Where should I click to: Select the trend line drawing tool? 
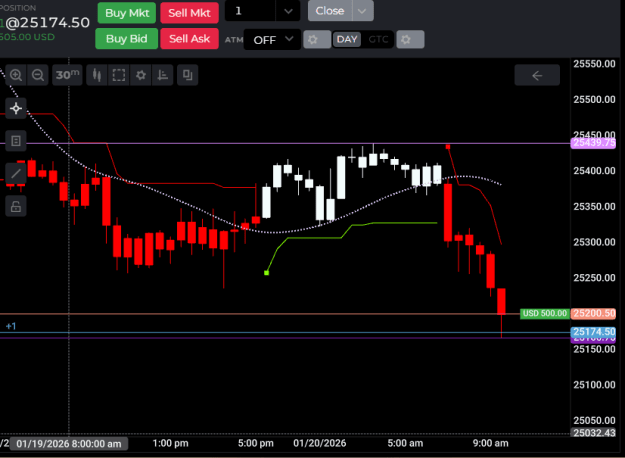pyautogui.click(x=16, y=173)
